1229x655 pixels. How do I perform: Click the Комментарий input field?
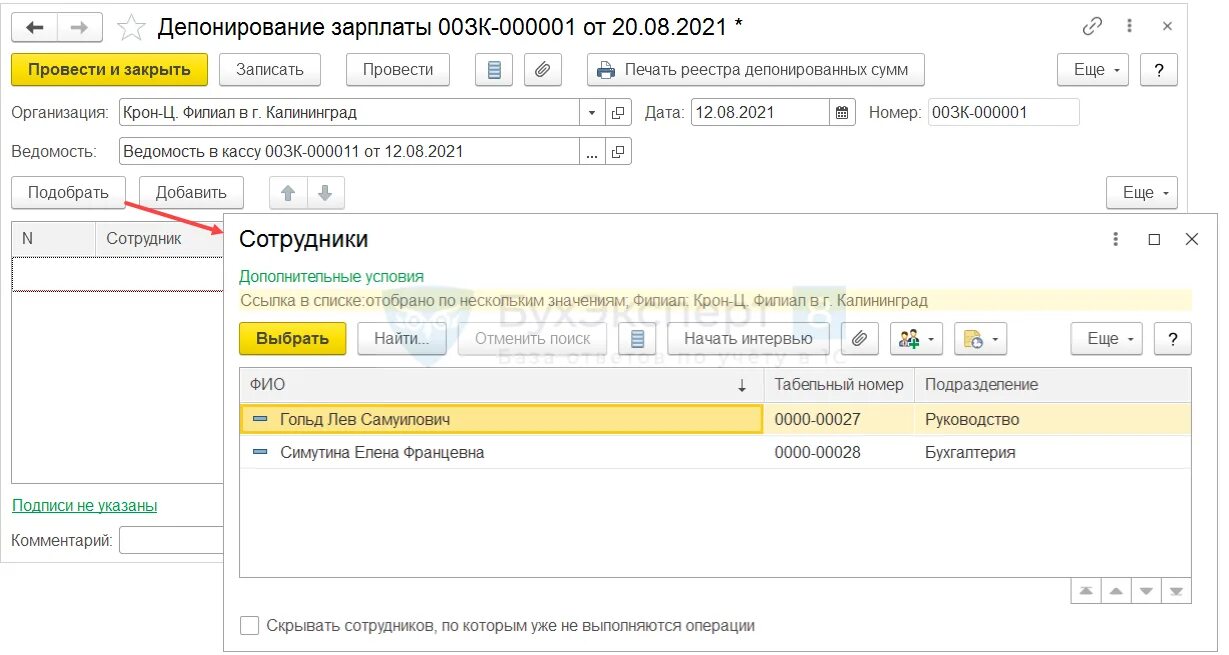tap(171, 541)
